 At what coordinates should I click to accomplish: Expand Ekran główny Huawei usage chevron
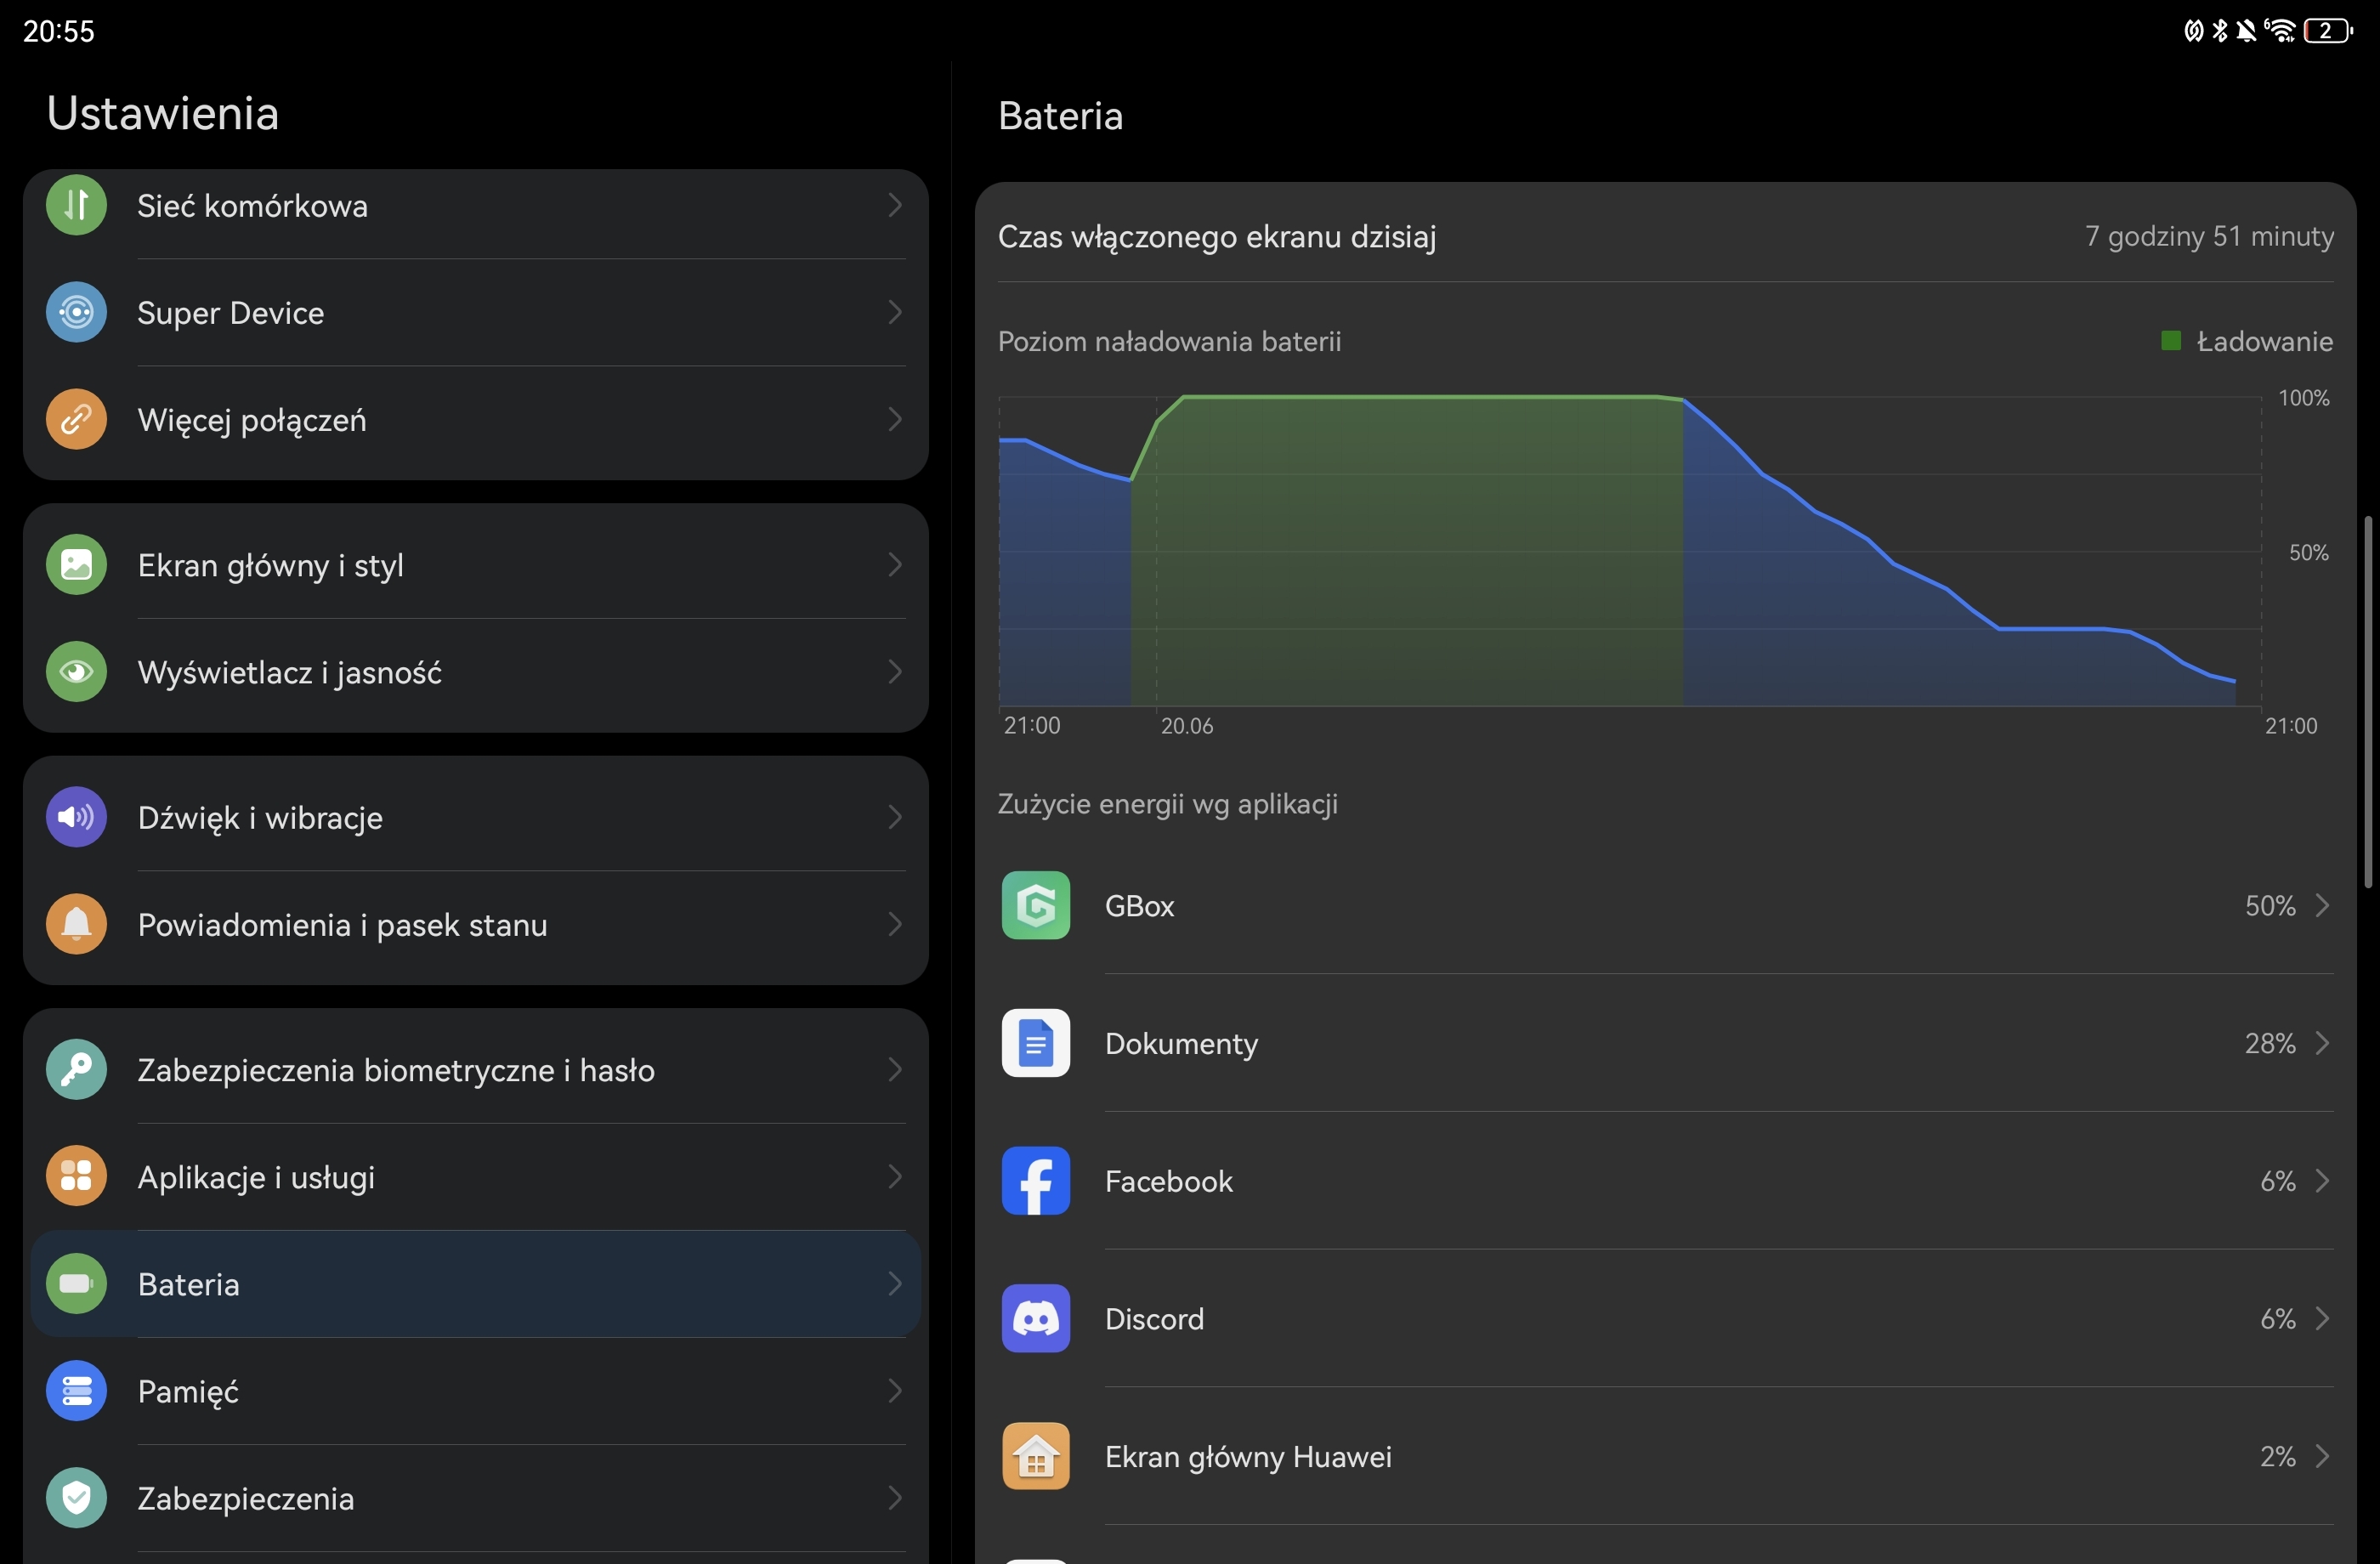coord(2322,1456)
